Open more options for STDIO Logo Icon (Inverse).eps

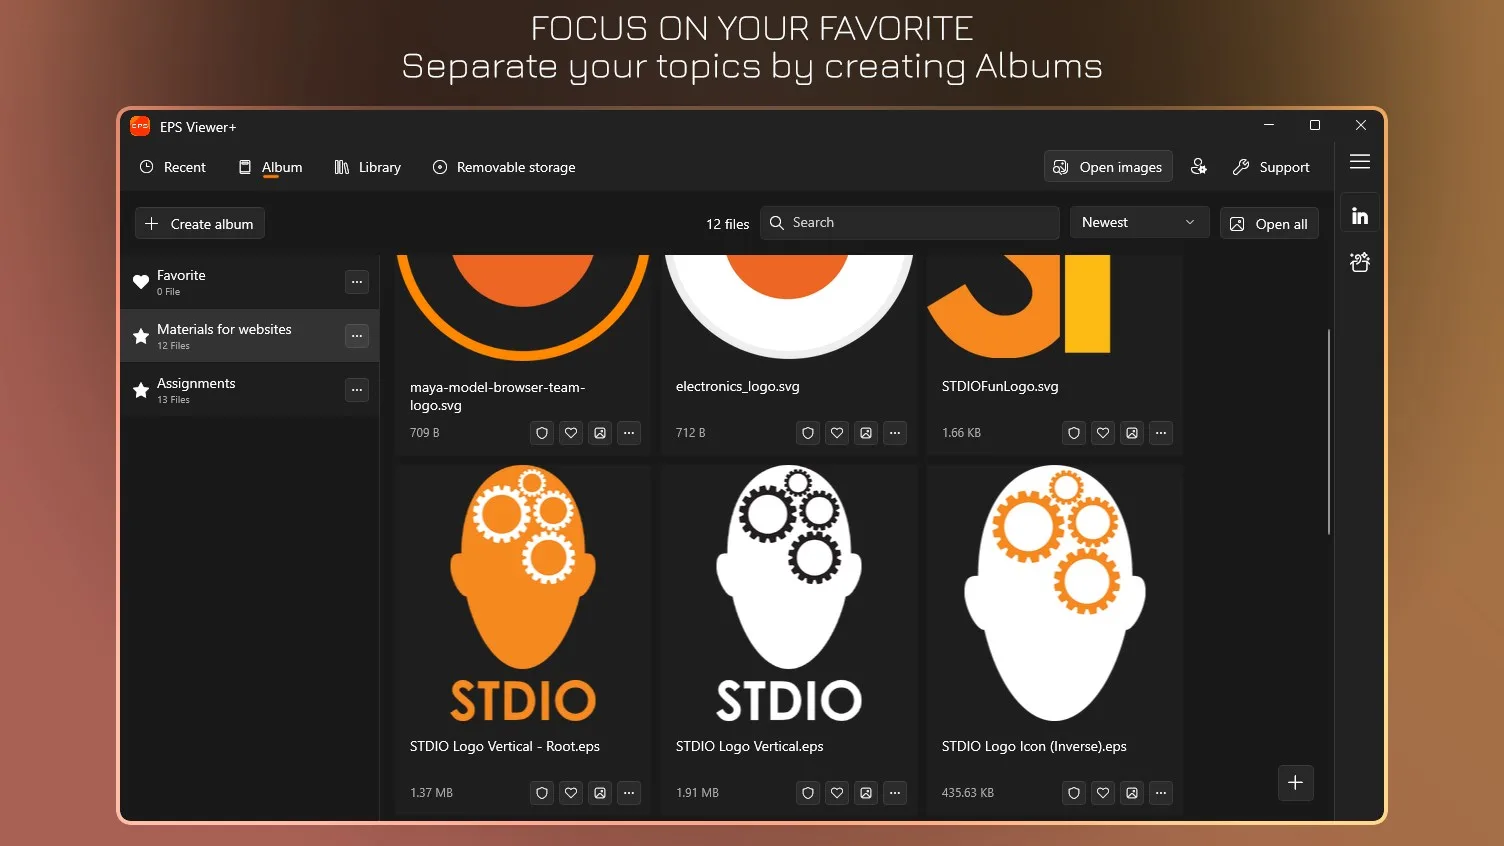tap(1161, 793)
